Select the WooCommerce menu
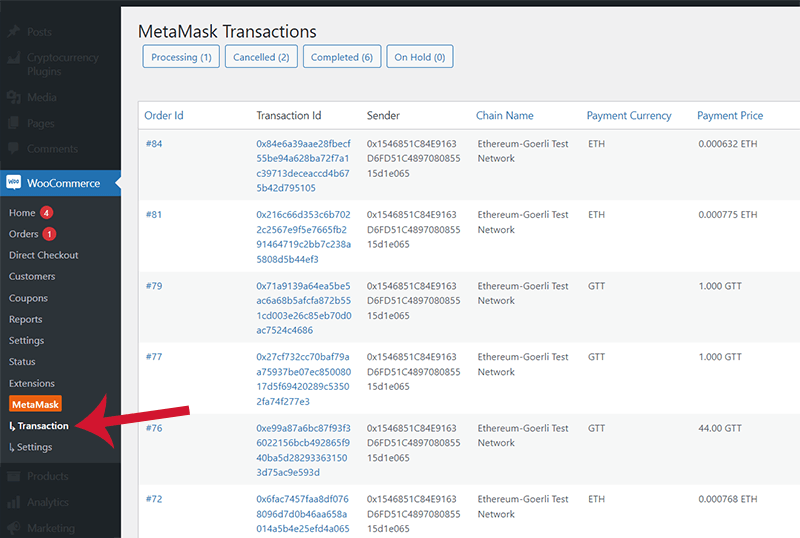The image size is (800, 538). (x=63, y=183)
